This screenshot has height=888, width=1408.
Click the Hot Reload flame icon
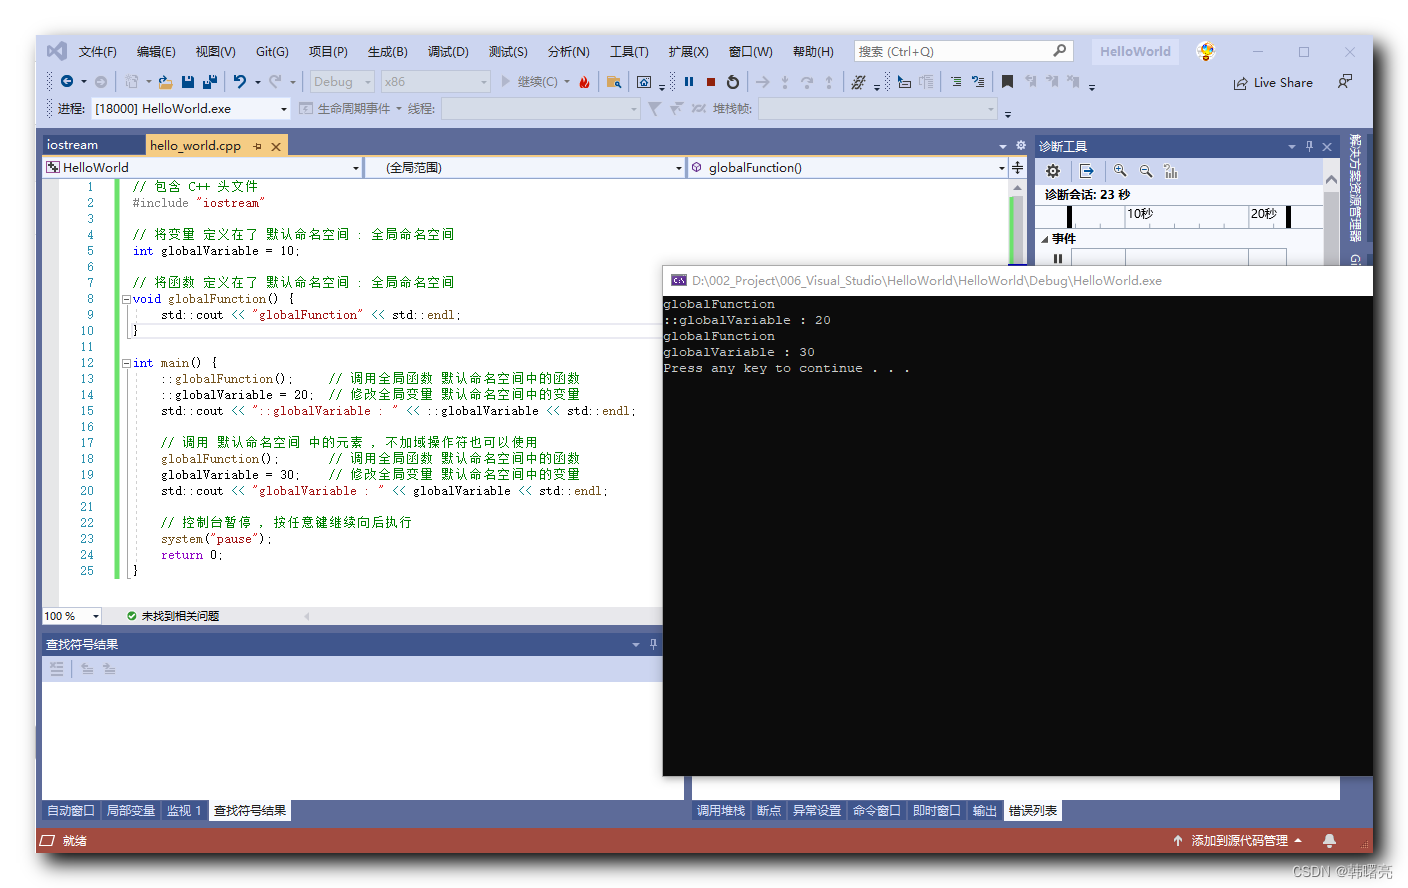[x=585, y=82]
